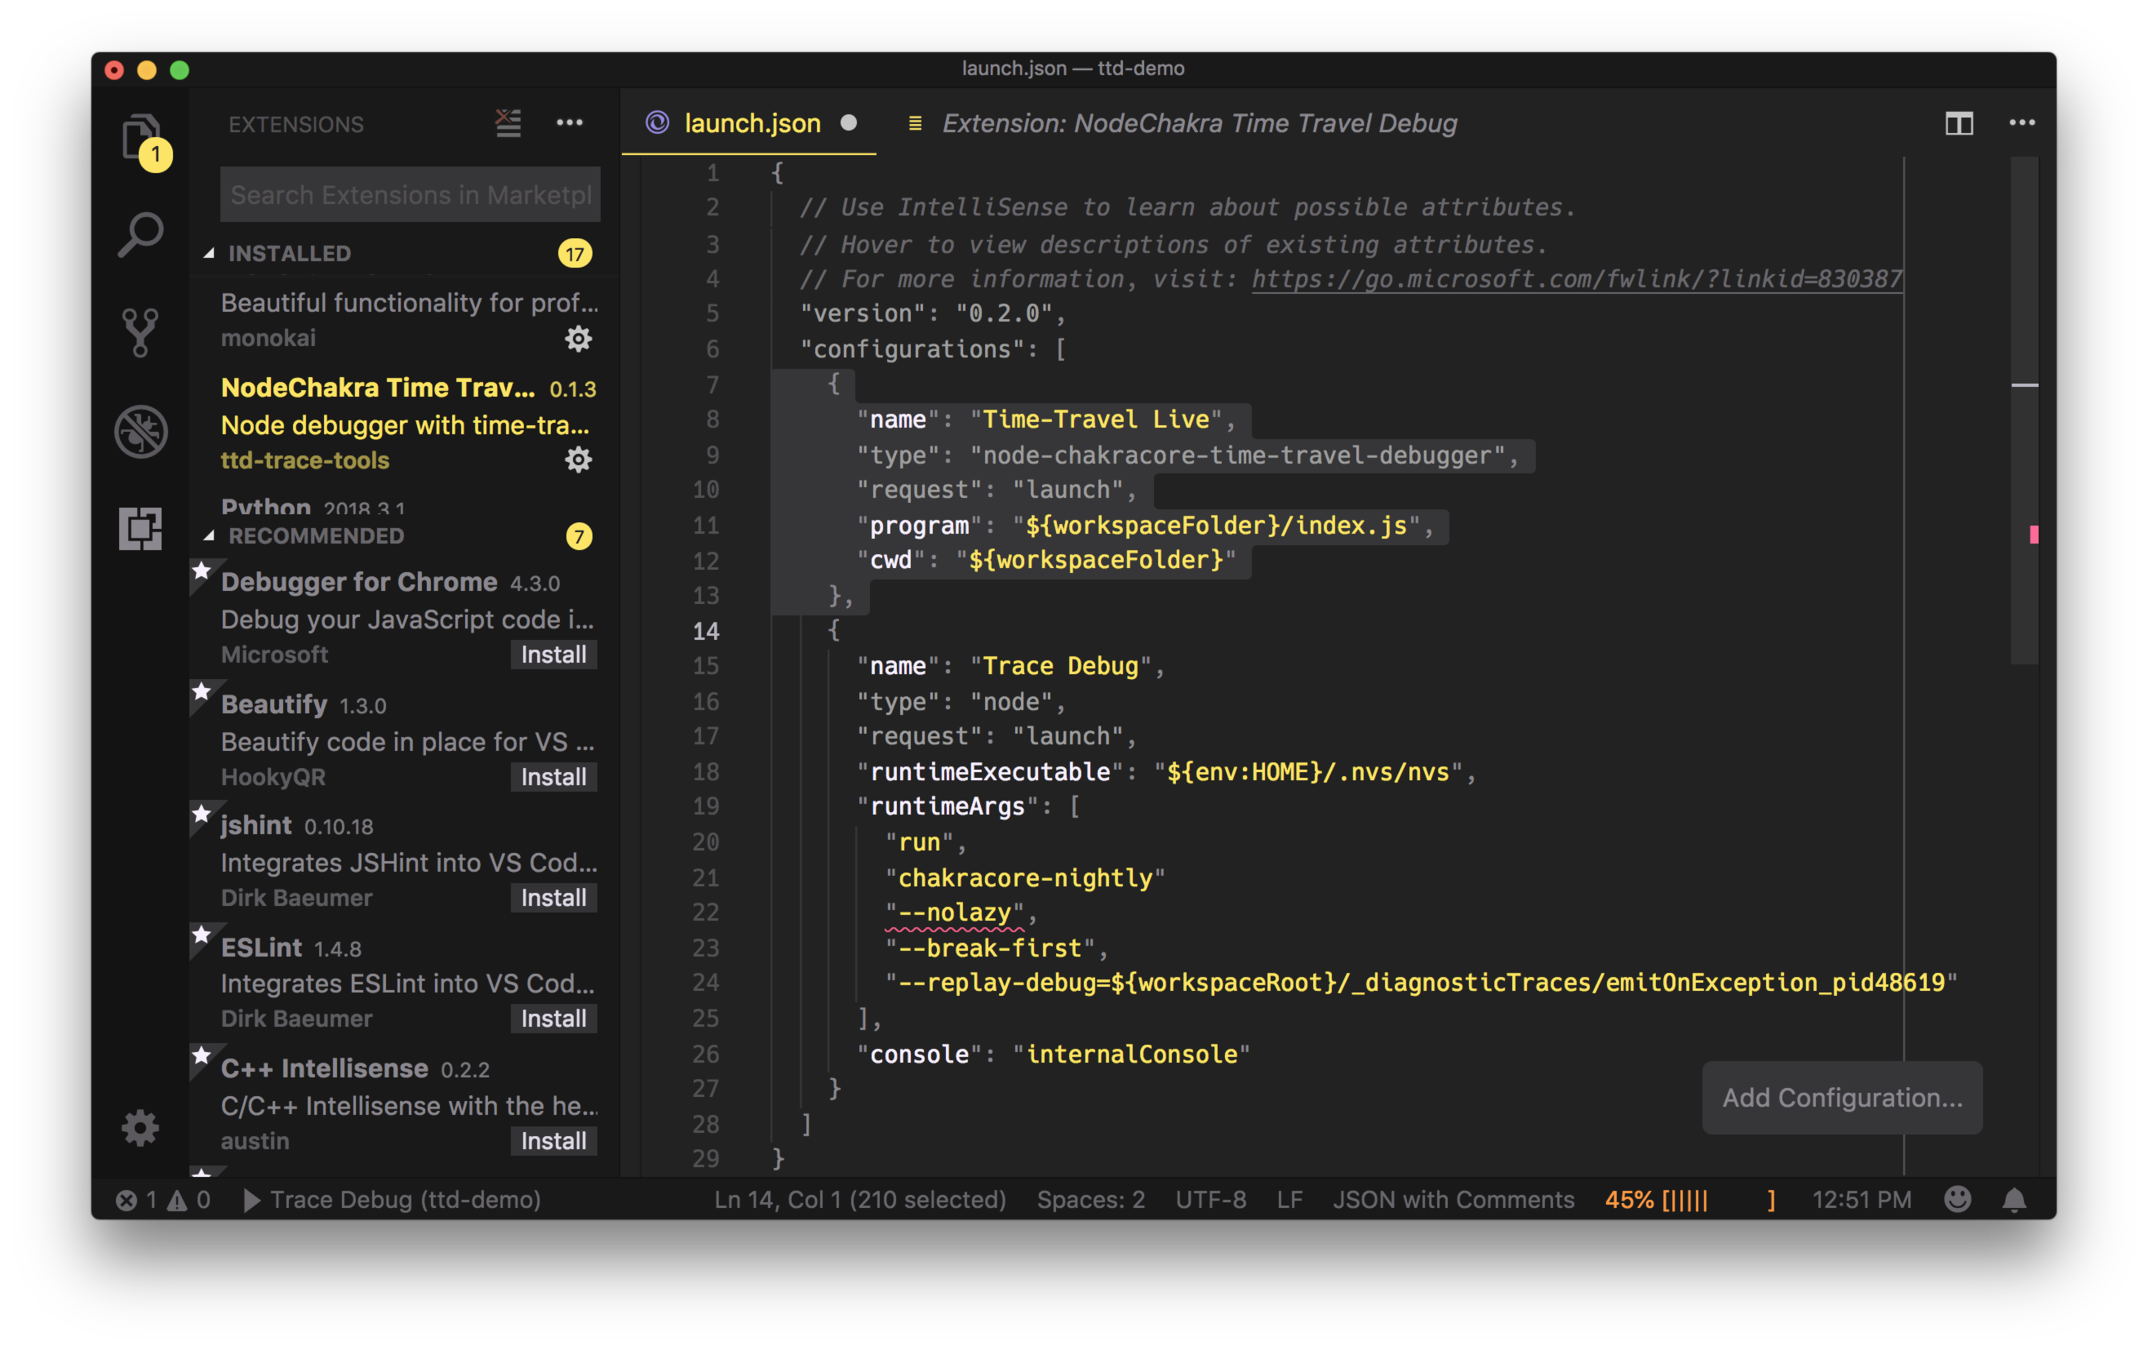This screenshot has width=2148, height=1350.
Task: Open the go.microsoft.com fwlink URL
Action: click(1576, 279)
